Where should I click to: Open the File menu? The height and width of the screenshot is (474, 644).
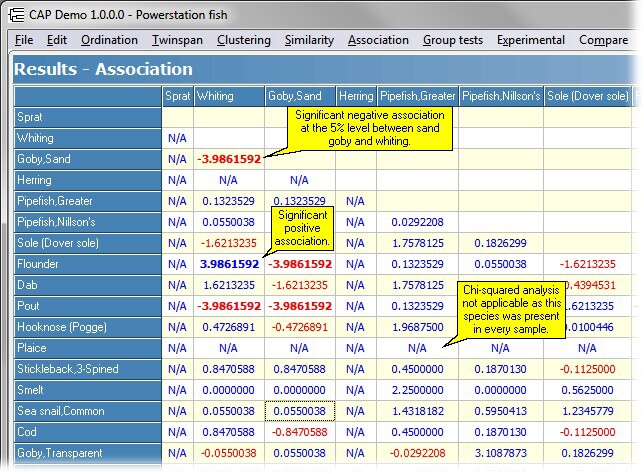(24, 40)
